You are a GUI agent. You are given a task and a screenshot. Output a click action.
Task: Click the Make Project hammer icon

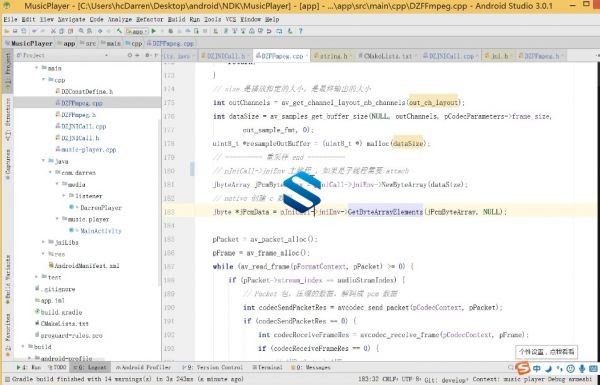[x=119, y=31]
